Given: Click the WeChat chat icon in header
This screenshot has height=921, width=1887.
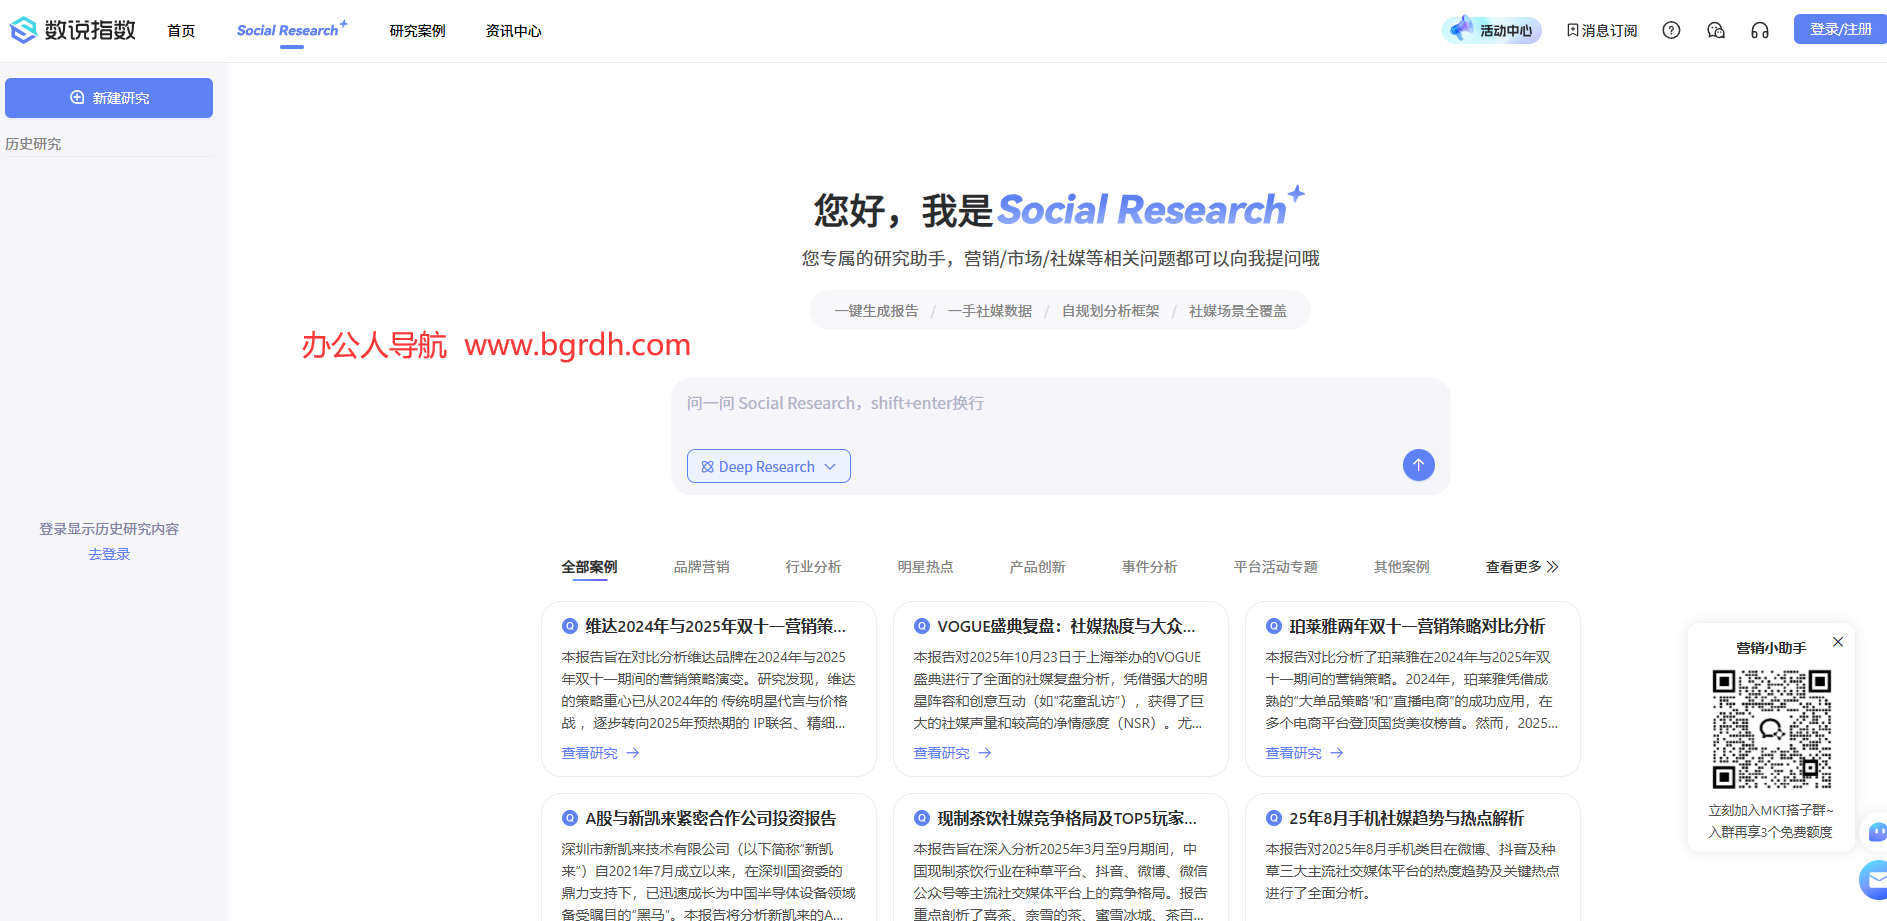Looking at the screenshot, I should [x=1716, y=30].
